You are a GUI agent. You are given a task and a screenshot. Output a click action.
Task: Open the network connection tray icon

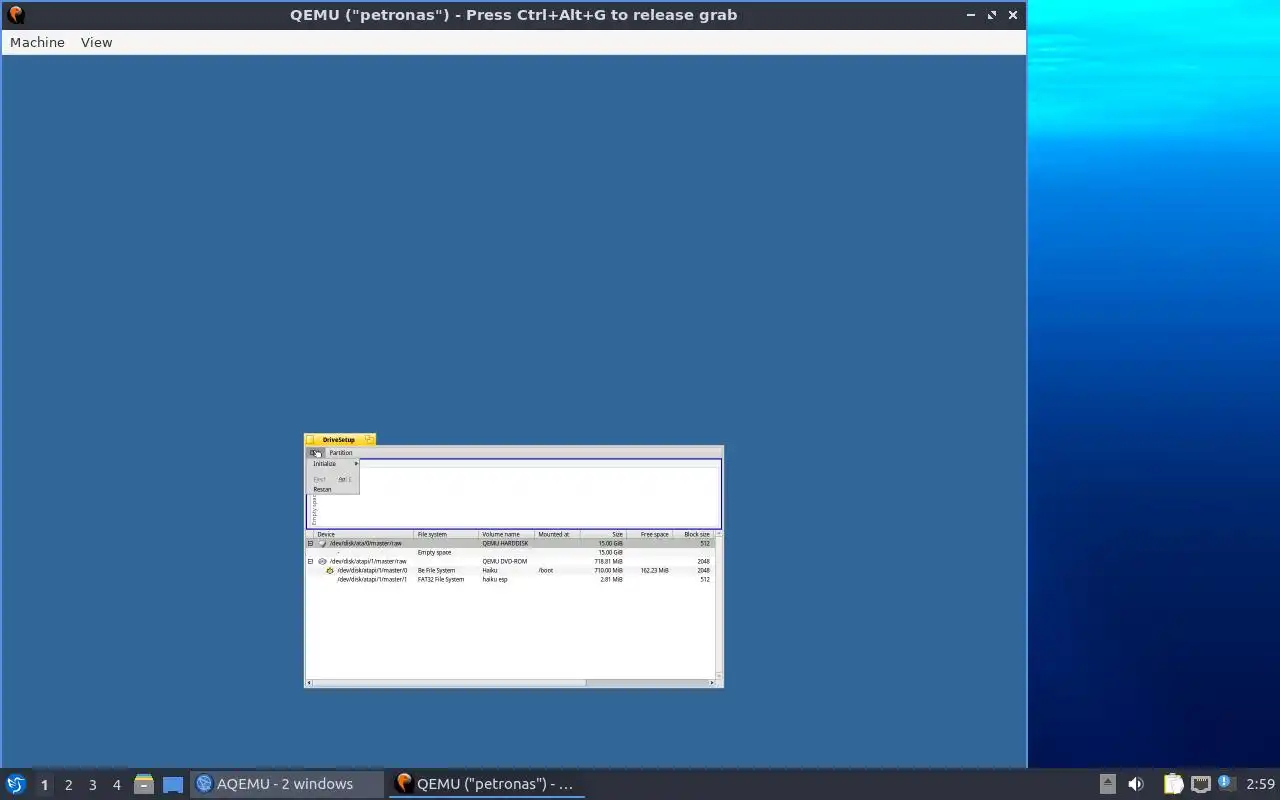(1200, 784)
